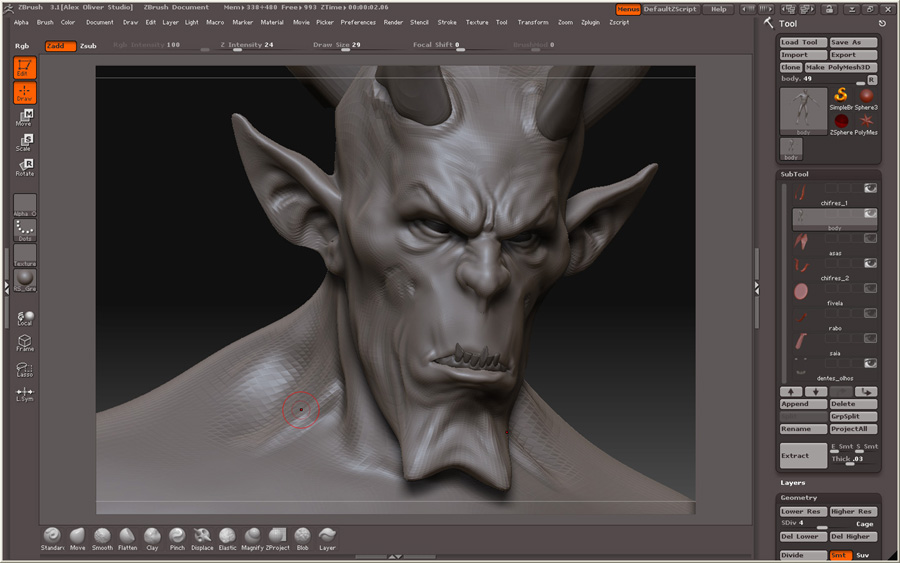Collapse right tray with divider arrow
The image size is (900, 563).
pos(757,289)
